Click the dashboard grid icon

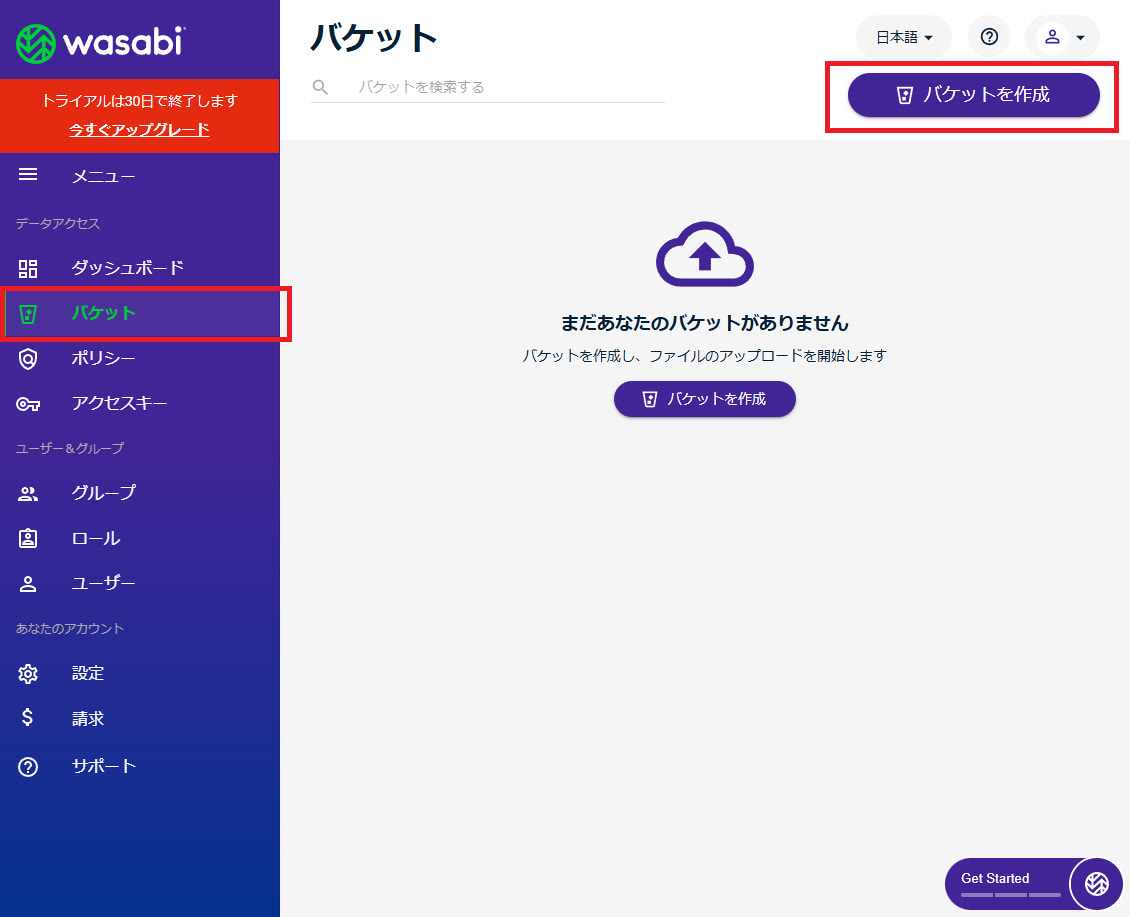click(28, 269)
